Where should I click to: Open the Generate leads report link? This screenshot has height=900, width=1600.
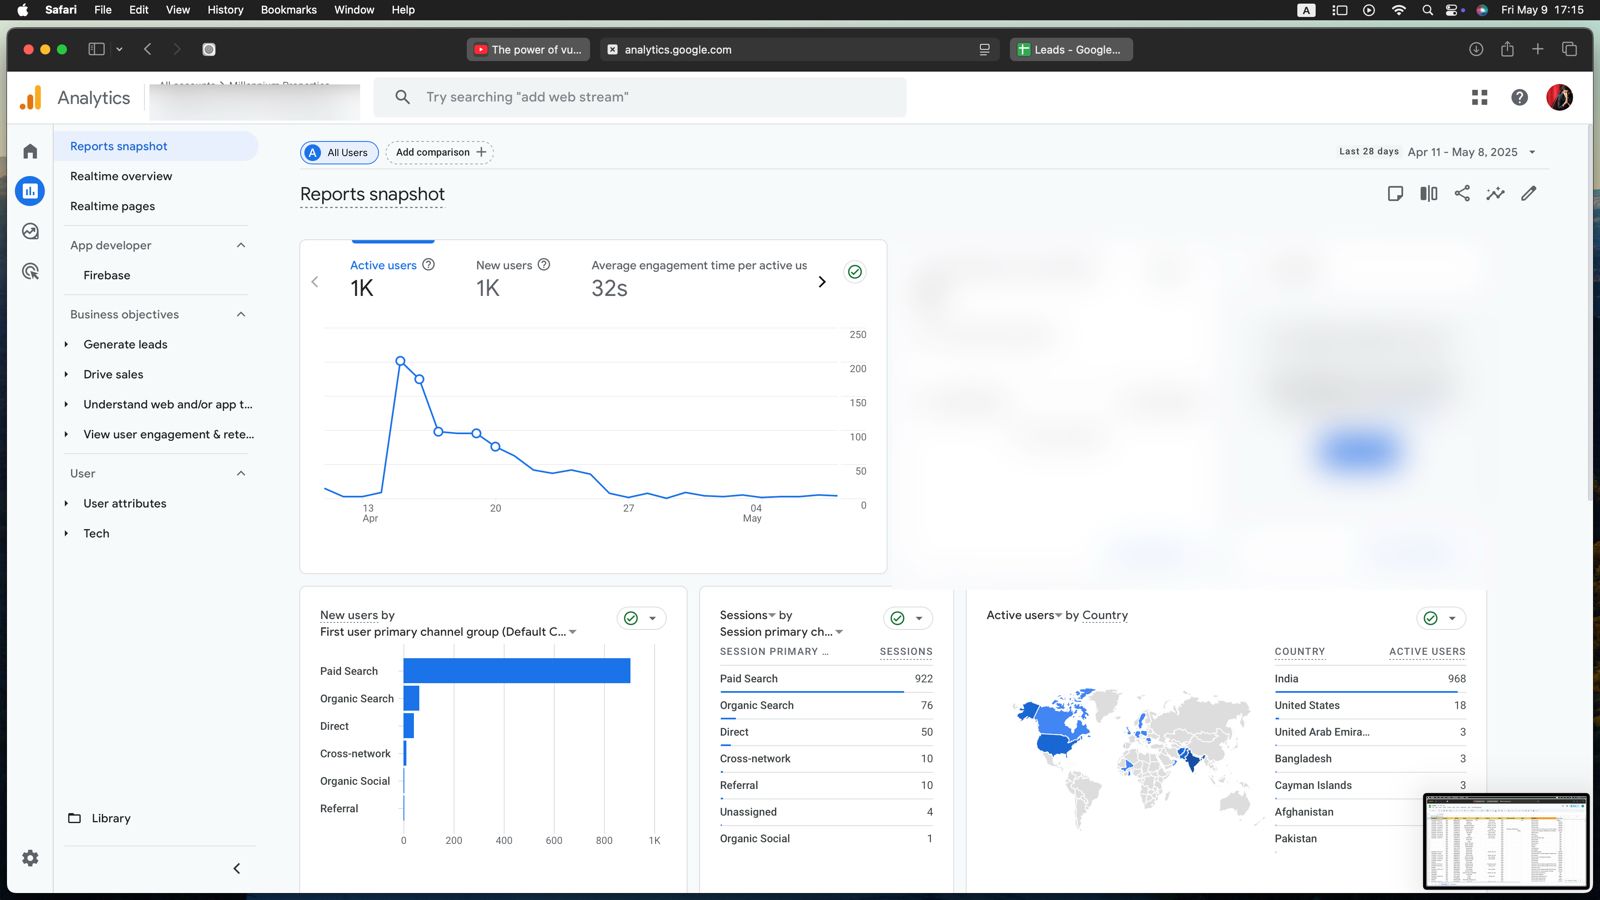(125, 344)
